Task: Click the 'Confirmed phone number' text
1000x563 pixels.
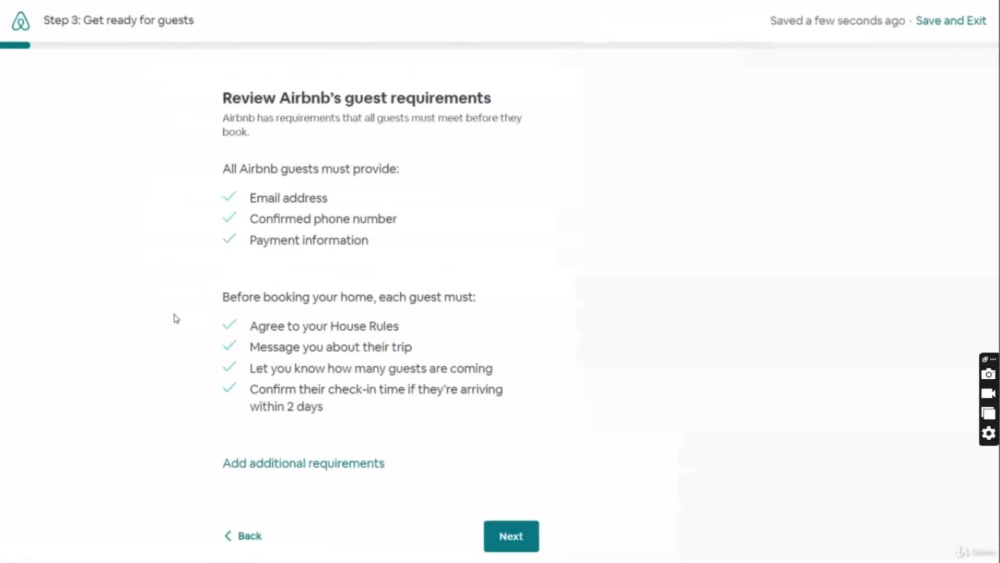Action: click(323, 219)
